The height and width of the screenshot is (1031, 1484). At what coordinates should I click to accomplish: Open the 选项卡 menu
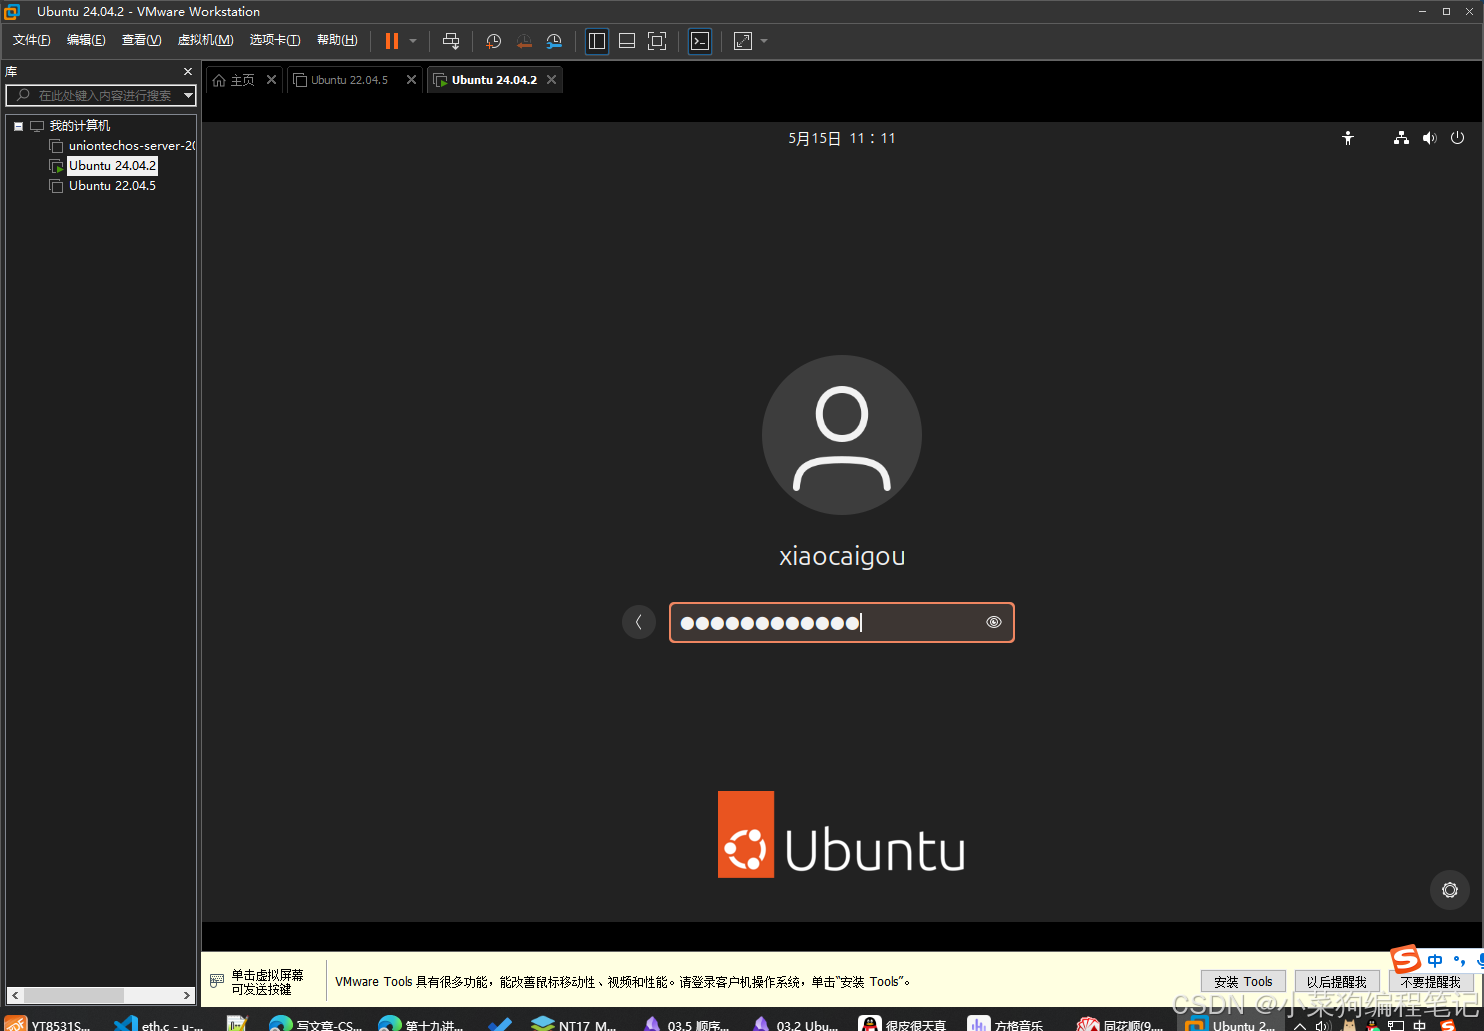tap(275, 40)
